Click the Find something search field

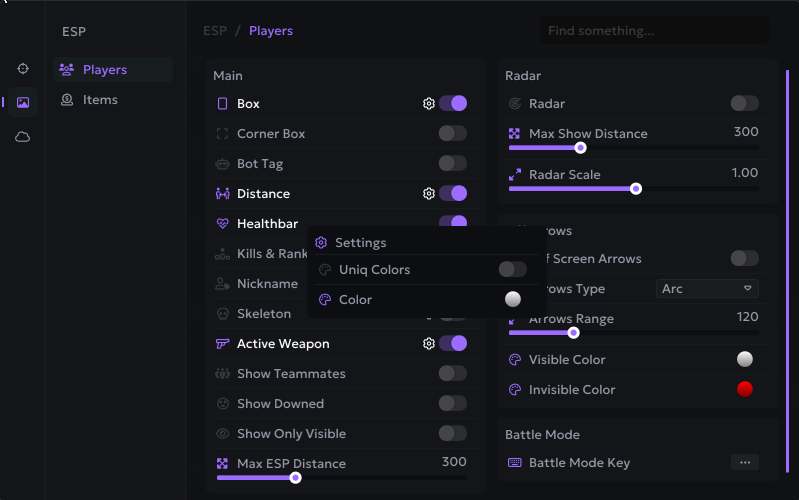654,31
